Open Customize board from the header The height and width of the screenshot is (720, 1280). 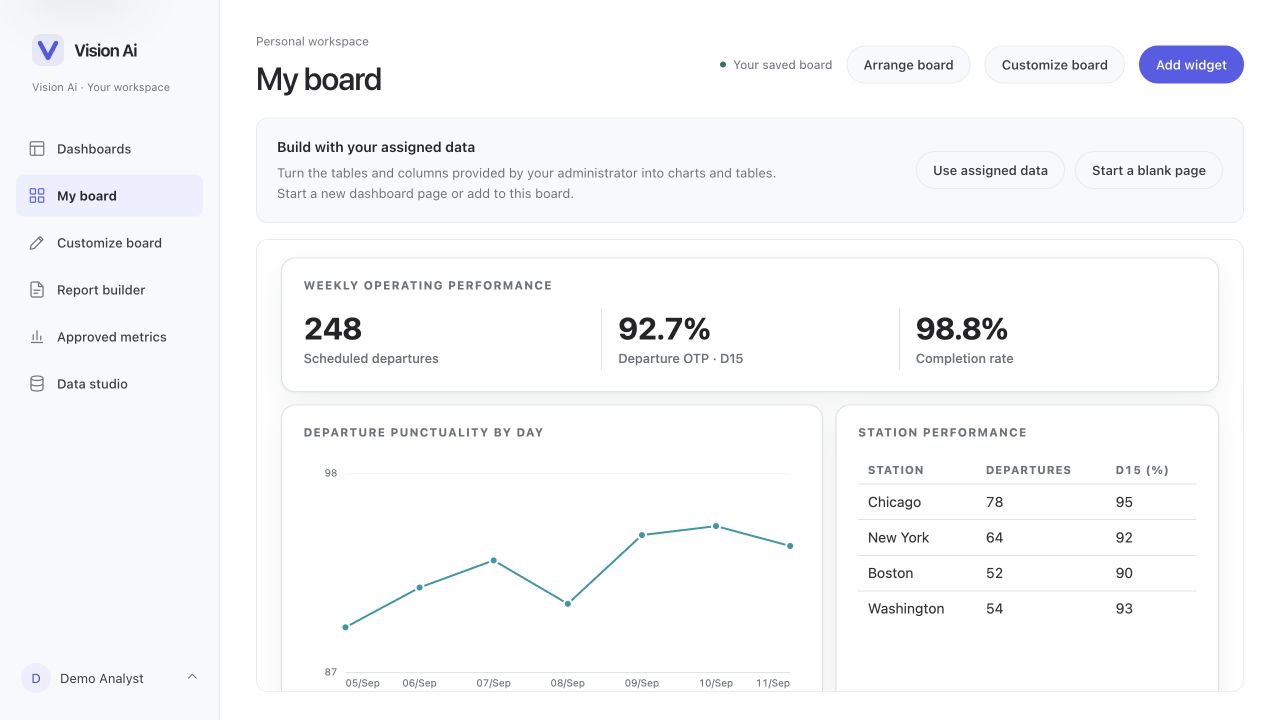[x=1054, y=65]
